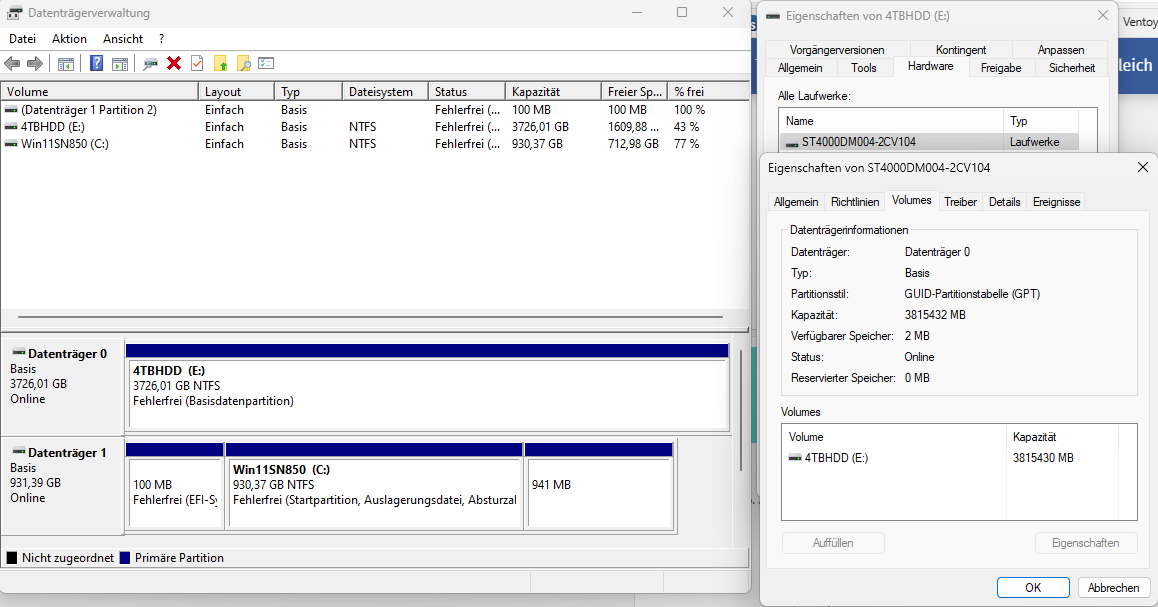Viewport: 1158px width, 607px height.
Task: Open the ? help menu
Action: click(x=161, y=38)
